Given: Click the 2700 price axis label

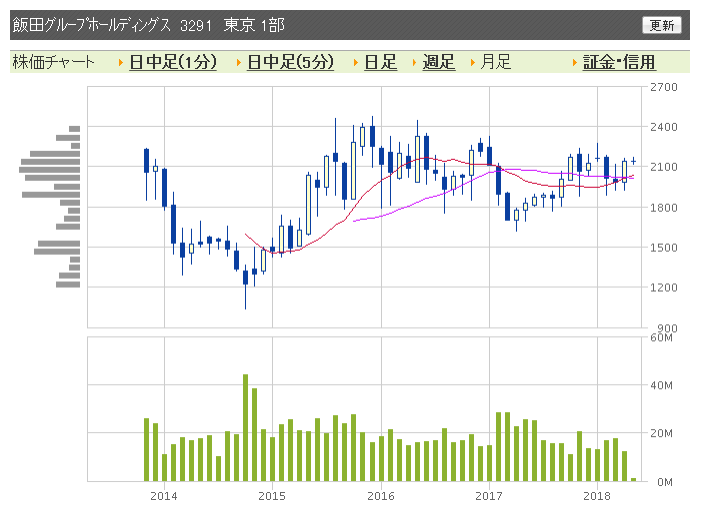Looking at the screenshot, I should coord(664,87).
